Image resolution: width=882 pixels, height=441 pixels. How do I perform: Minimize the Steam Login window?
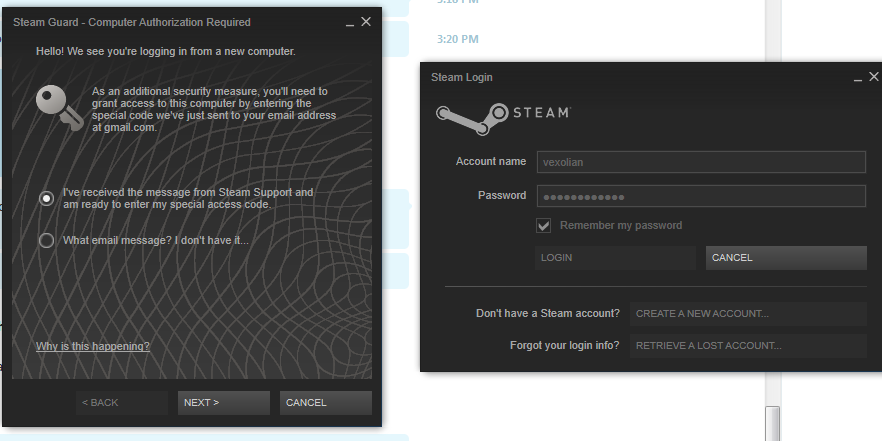(858, 78)
